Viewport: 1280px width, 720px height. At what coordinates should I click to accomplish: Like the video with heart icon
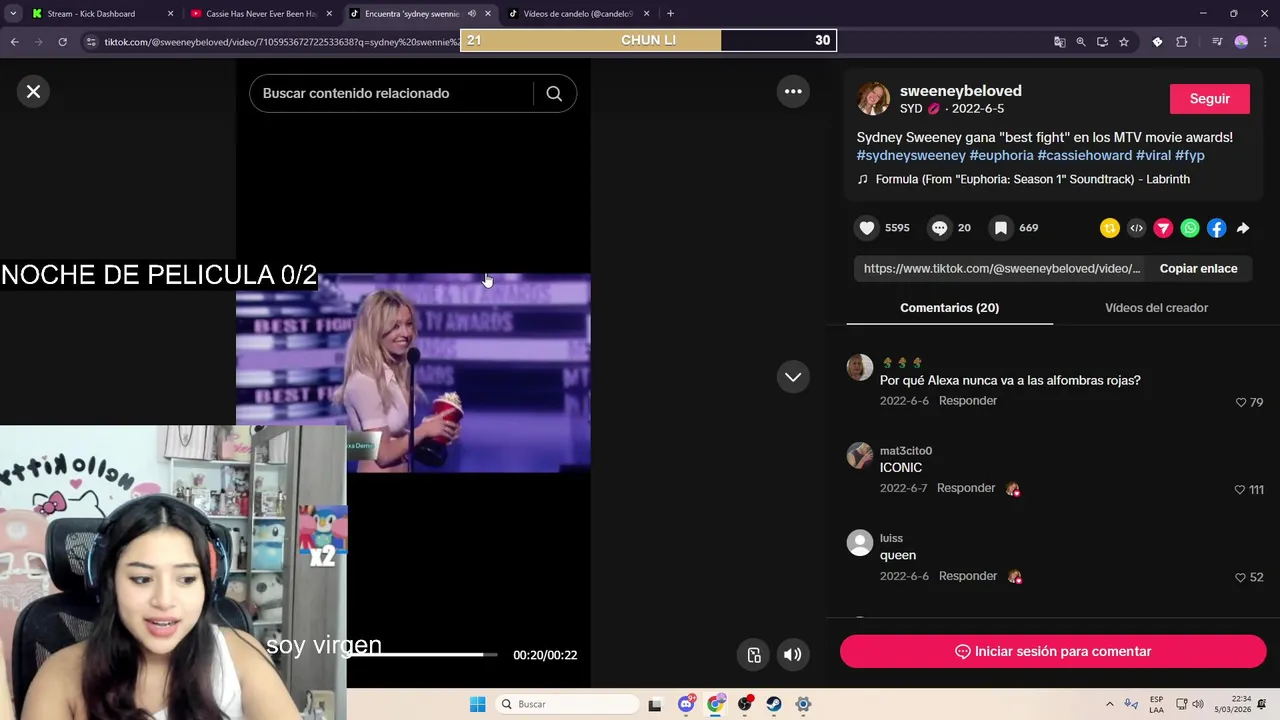point(867,228)
